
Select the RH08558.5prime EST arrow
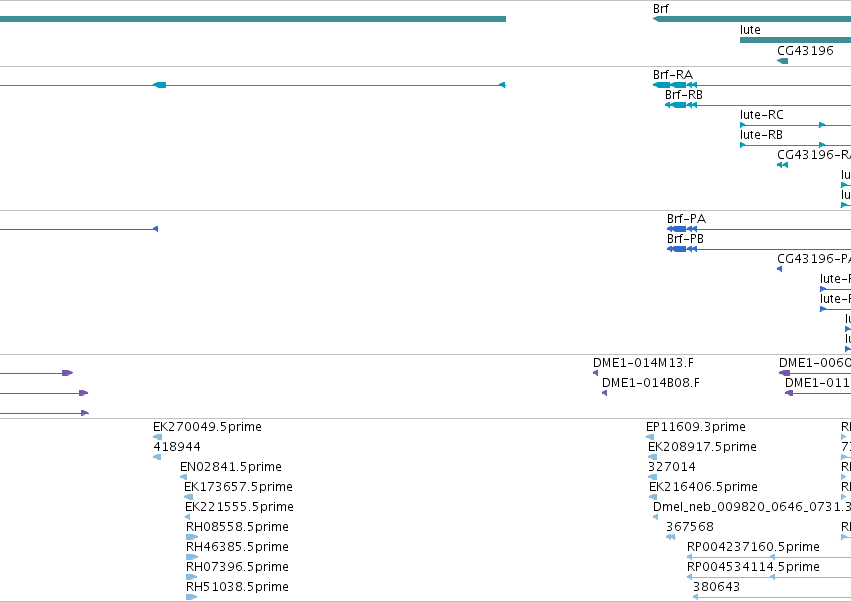[x=192, y=537]
